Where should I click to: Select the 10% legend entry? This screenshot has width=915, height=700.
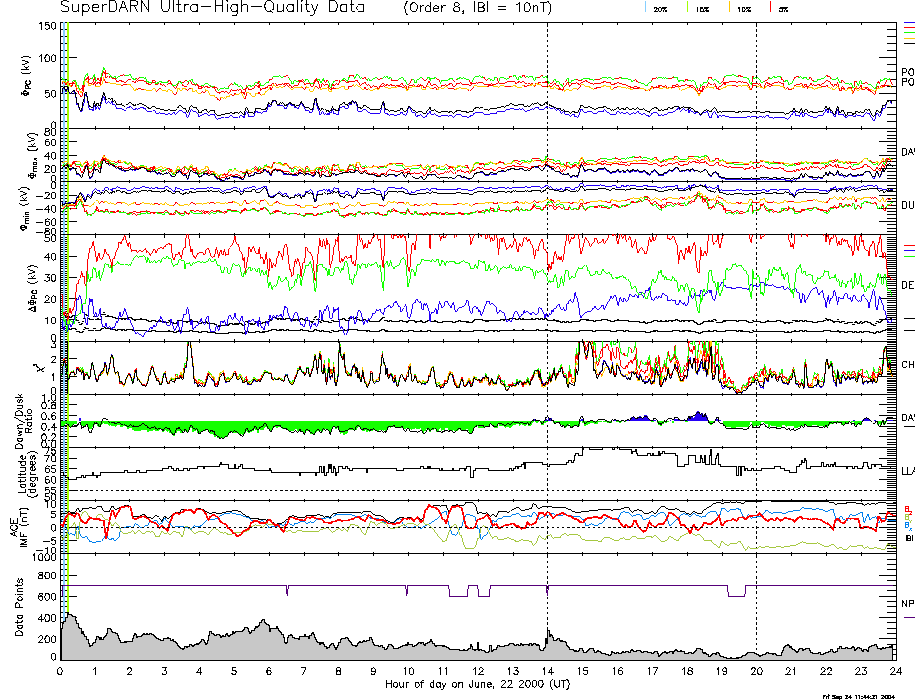(743, 8)
